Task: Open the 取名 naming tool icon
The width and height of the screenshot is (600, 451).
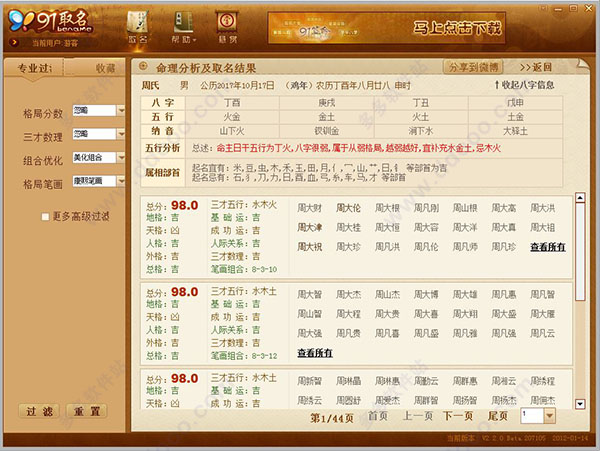Action: coord(138,27)
